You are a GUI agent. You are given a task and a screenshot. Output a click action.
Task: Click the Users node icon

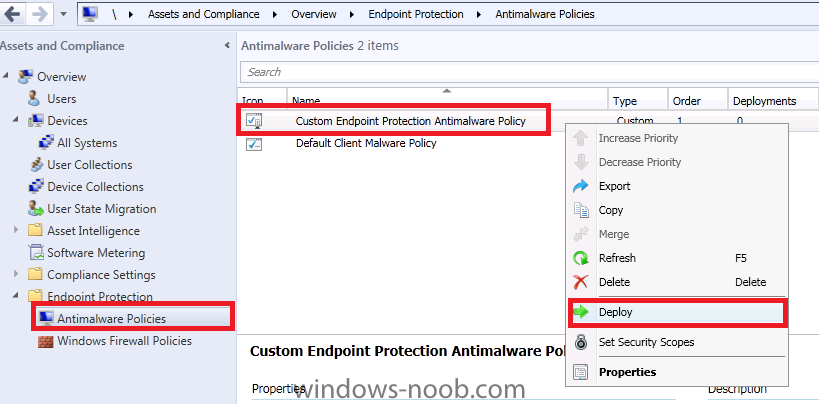34,98
